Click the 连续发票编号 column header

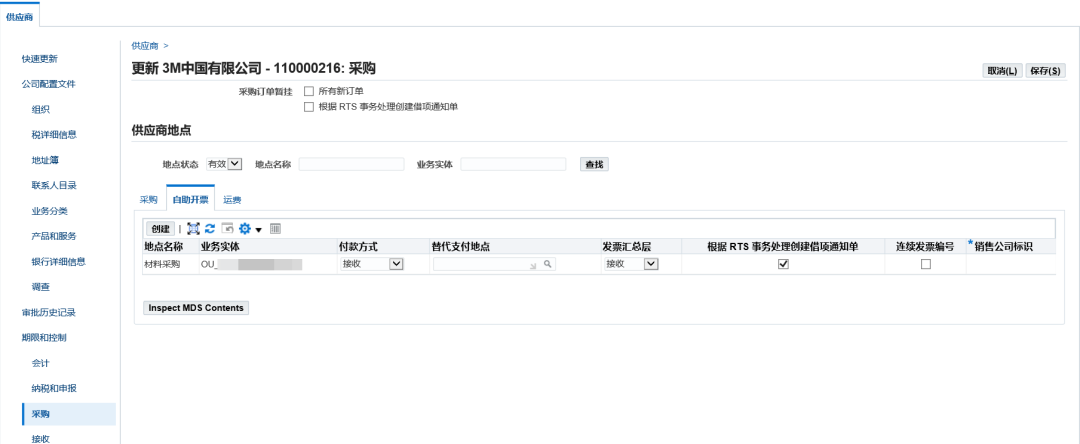(925, 246)
